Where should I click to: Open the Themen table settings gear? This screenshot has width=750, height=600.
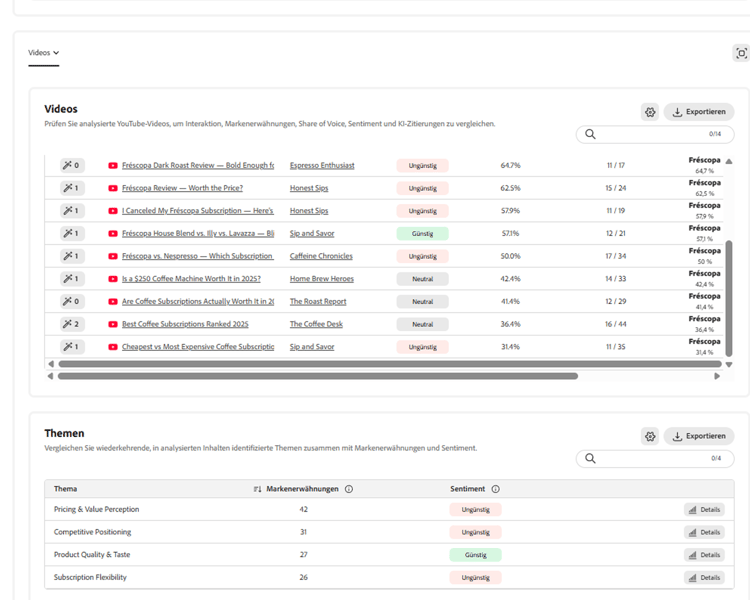point(650,436)
